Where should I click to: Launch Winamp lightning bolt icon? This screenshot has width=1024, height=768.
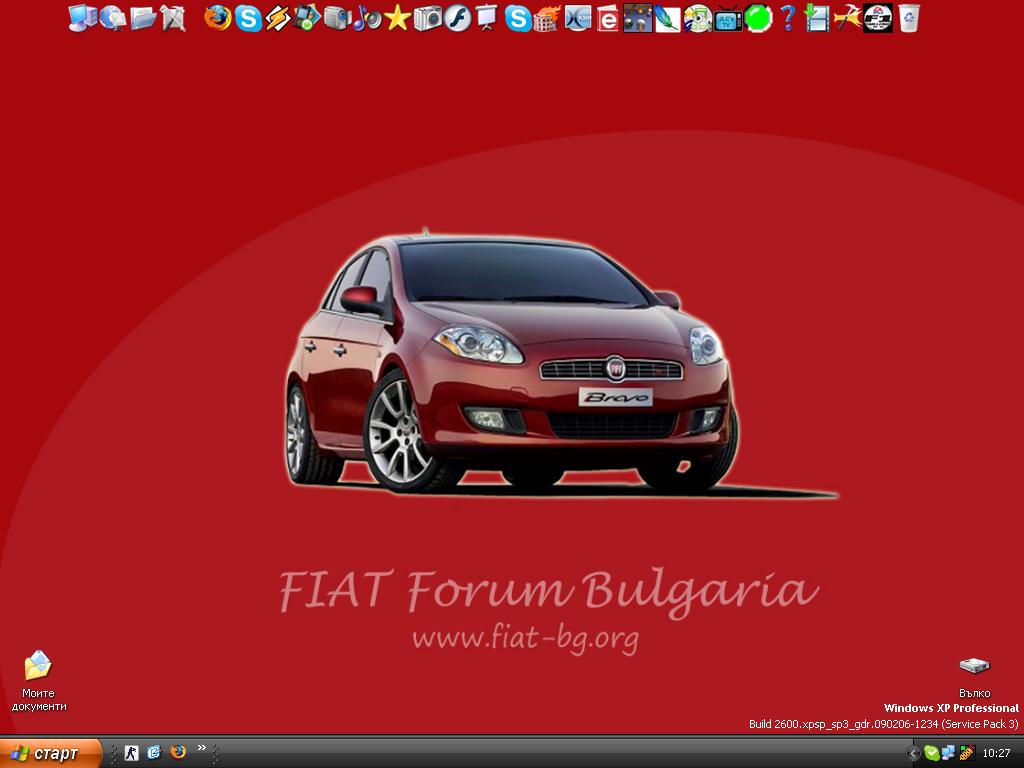point(278,18)
